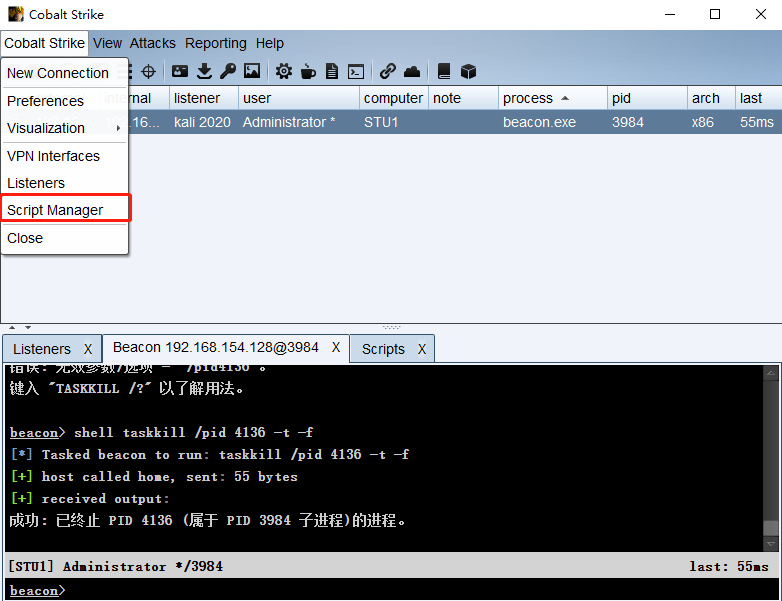Sort by arch column header
This screenshot has height=601, width=782.
tap(711, 98)
